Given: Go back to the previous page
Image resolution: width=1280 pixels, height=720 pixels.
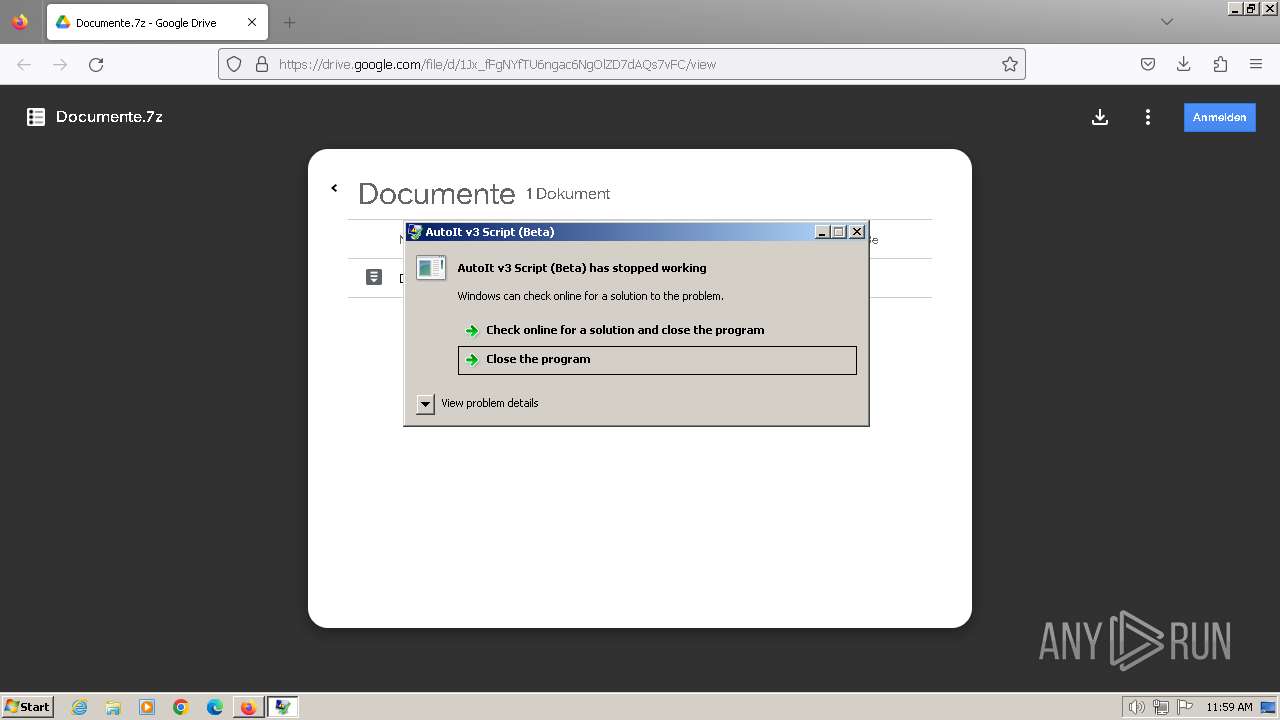Looking at the screenshot, I should [24, 64].
